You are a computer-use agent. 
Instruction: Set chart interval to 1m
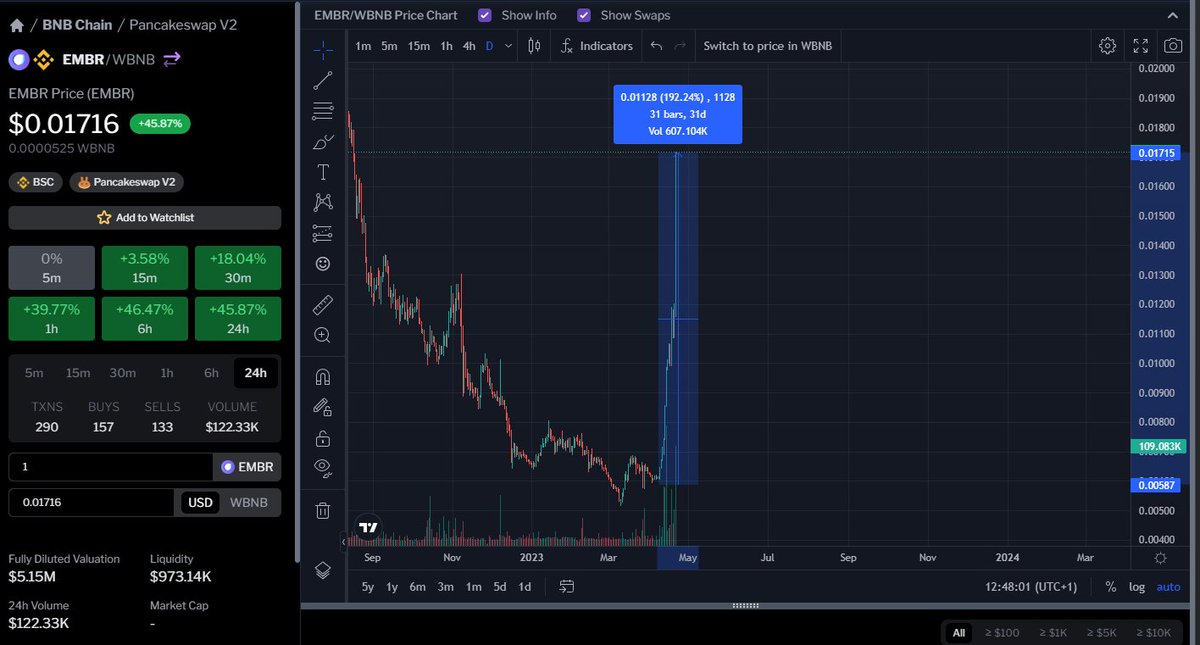pos(363,46)
